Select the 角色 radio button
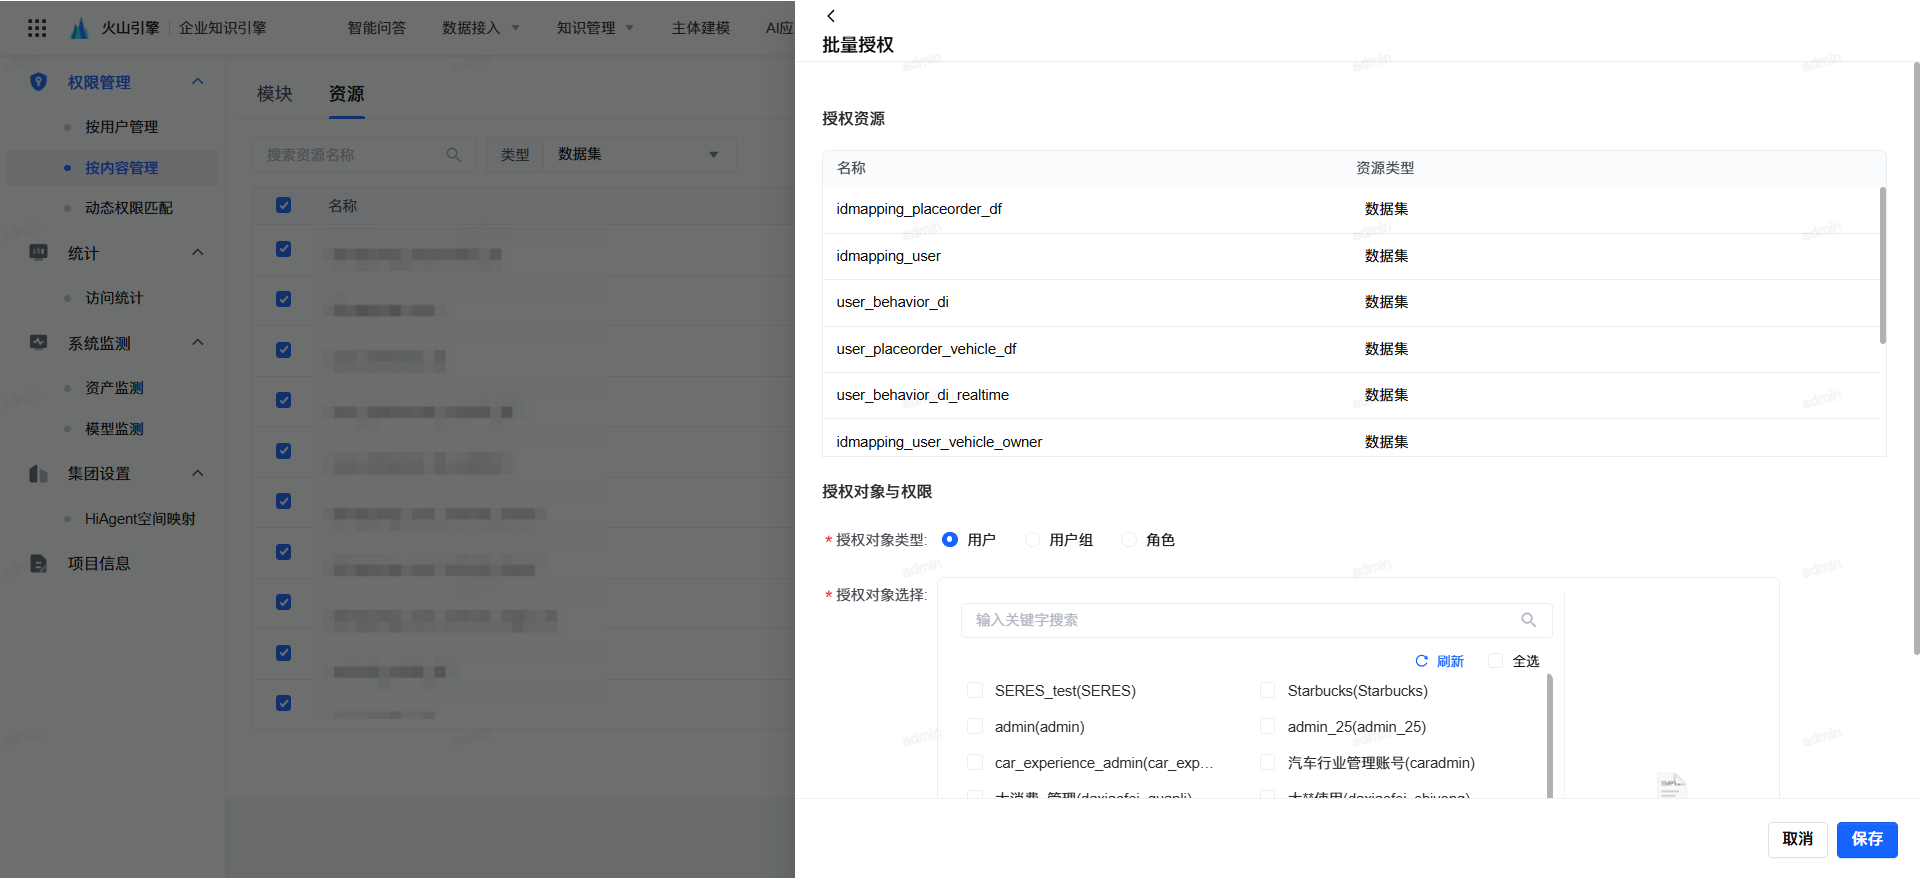Viewport: 1920px width, 878px height. [x=1129, y=540]
